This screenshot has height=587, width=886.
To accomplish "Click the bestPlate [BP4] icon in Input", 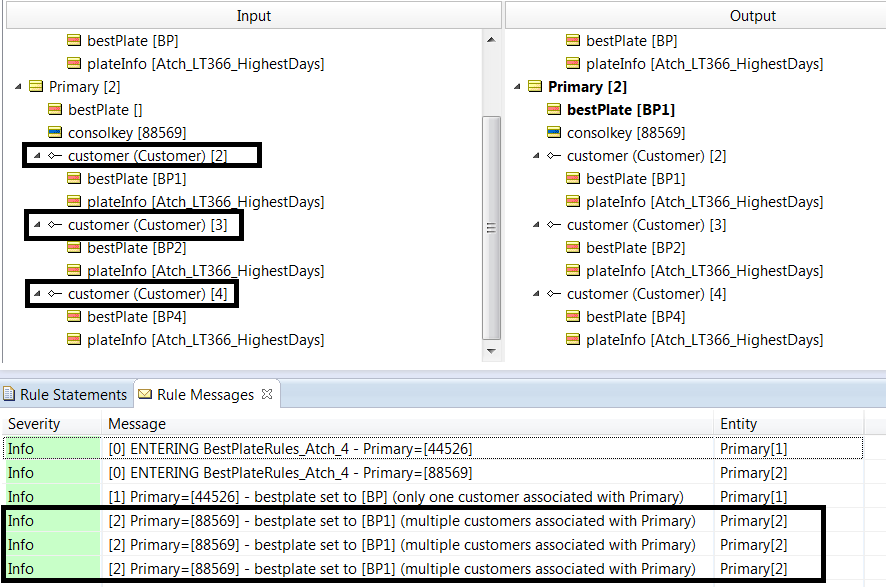I will click(73, 316).
